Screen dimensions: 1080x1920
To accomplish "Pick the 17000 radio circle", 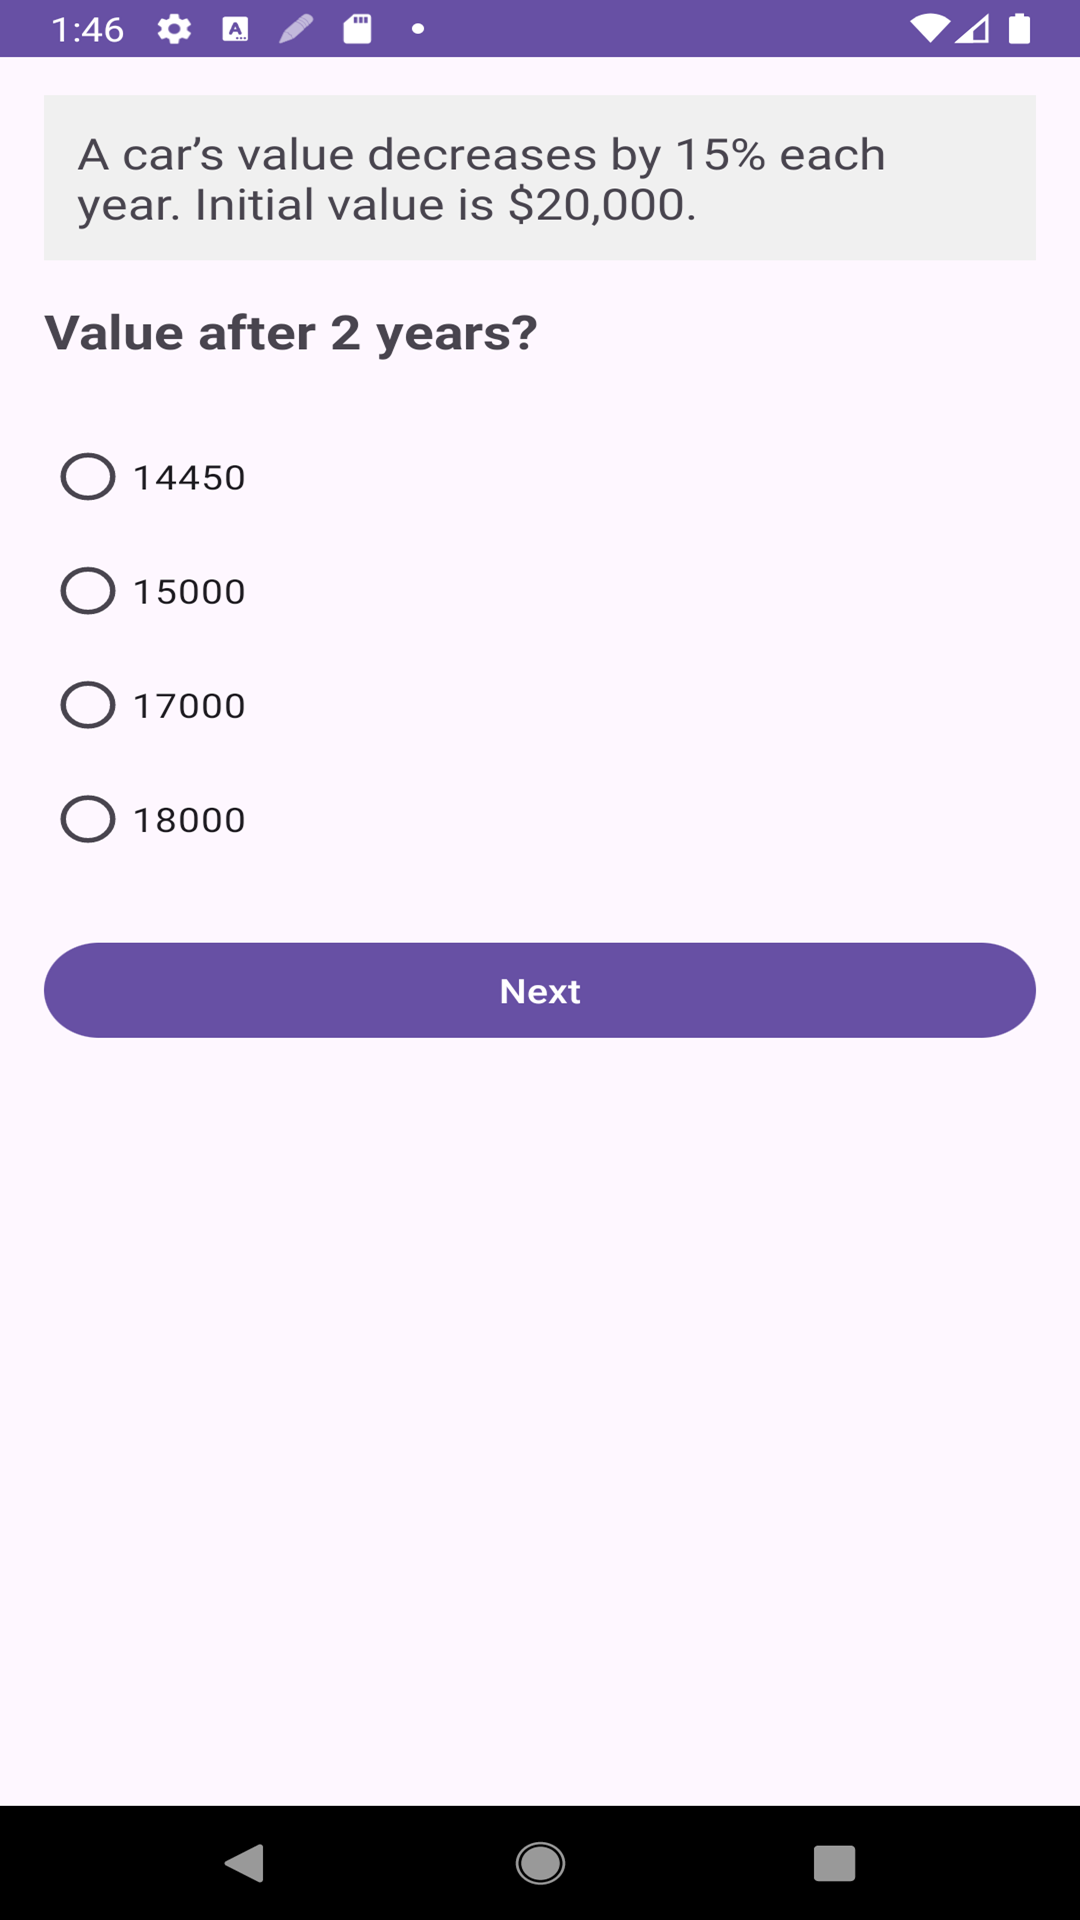I will [x=88, y=705].
